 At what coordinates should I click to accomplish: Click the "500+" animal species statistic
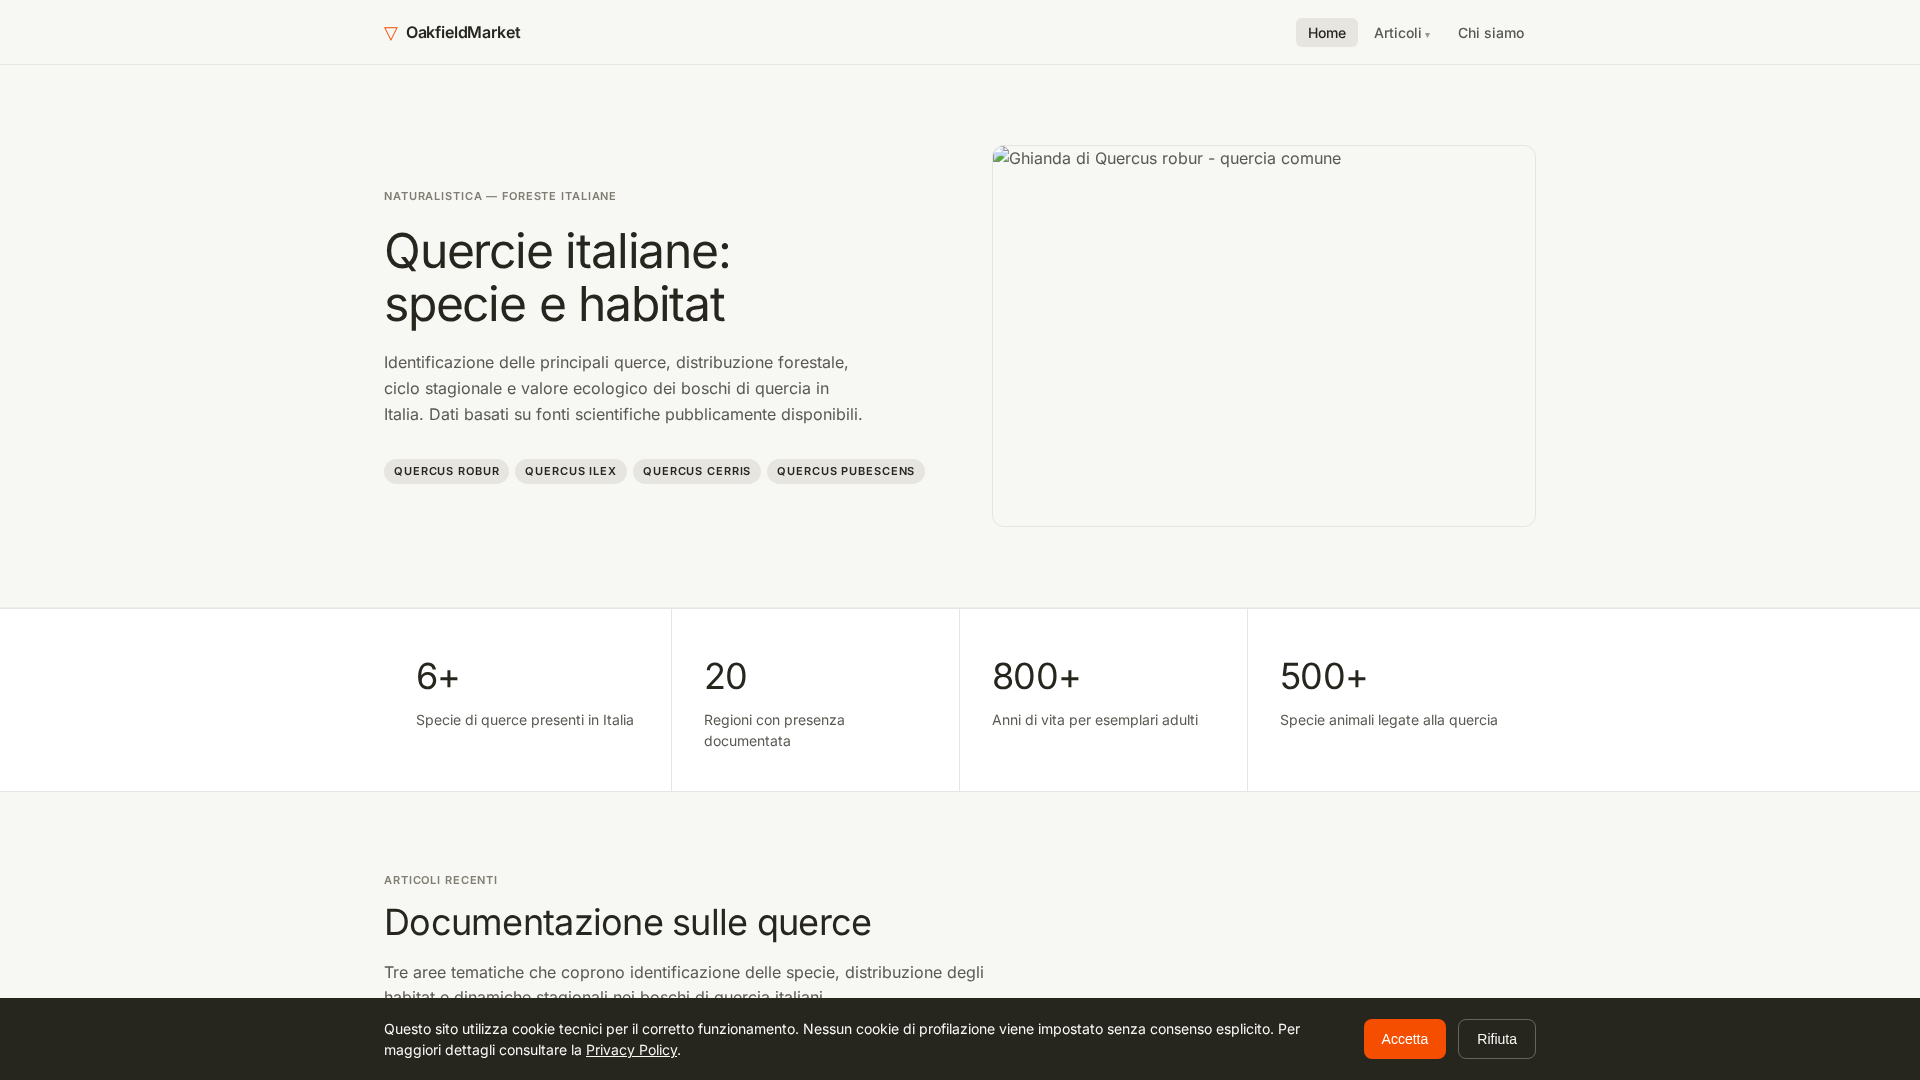[1323, 677]
